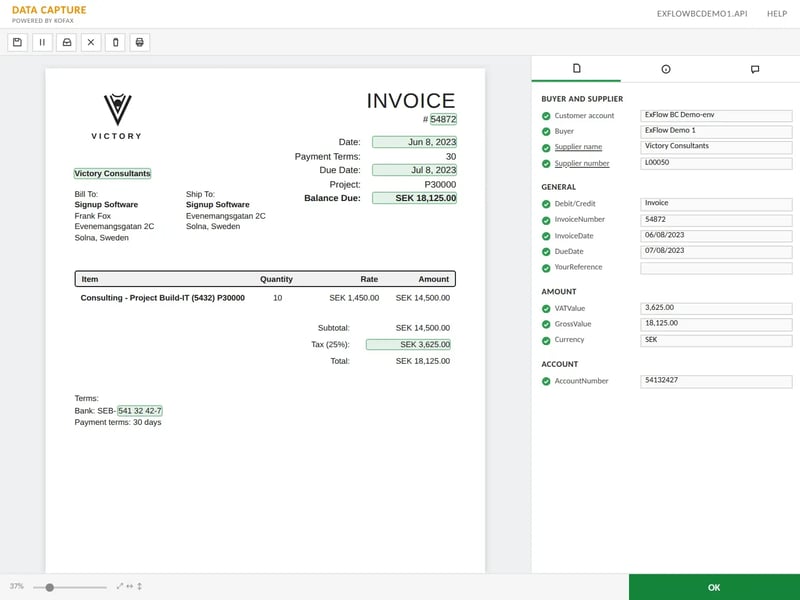Click the green check beside Supplier number
800x600 pixels.
pyautogui.click(x=546, y=164)
